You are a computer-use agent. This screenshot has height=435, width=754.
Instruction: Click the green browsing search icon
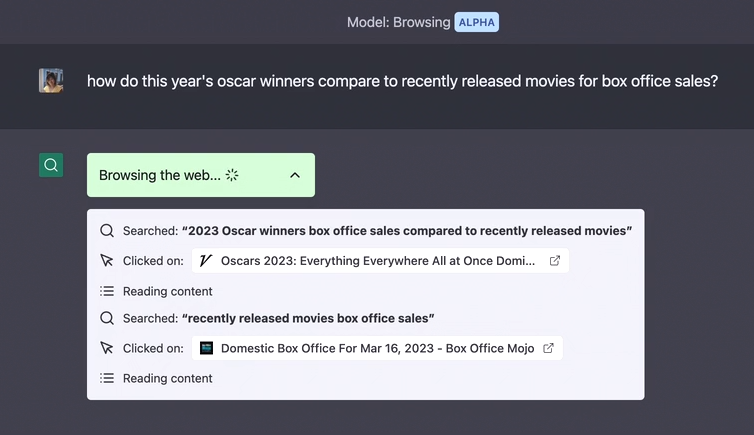coord(51,165)
